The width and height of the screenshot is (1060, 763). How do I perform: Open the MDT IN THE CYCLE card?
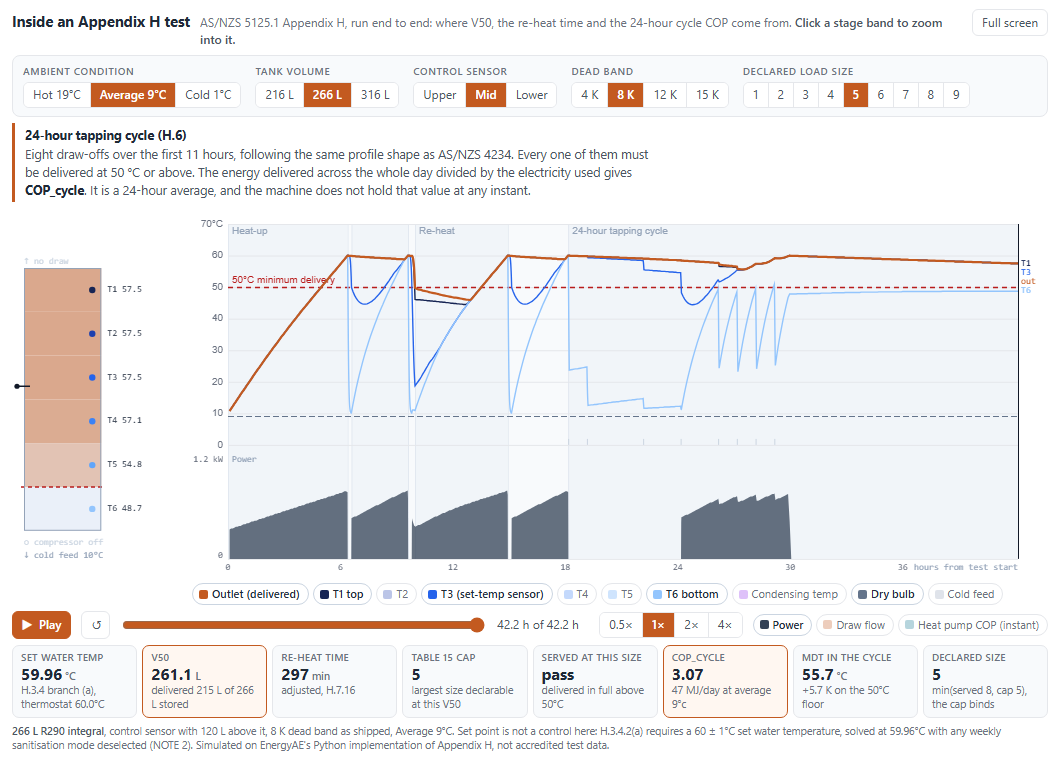[x=855, y=681]
